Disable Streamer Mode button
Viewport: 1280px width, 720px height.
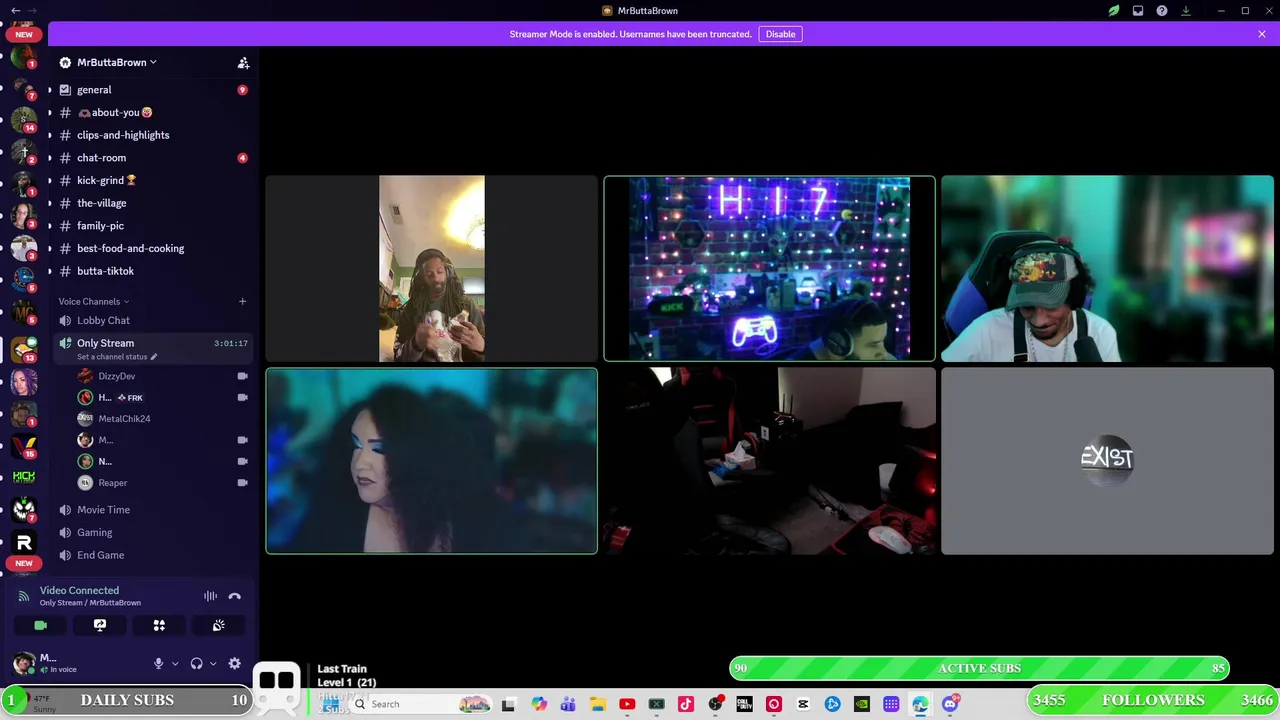click(x=780, y=34)
